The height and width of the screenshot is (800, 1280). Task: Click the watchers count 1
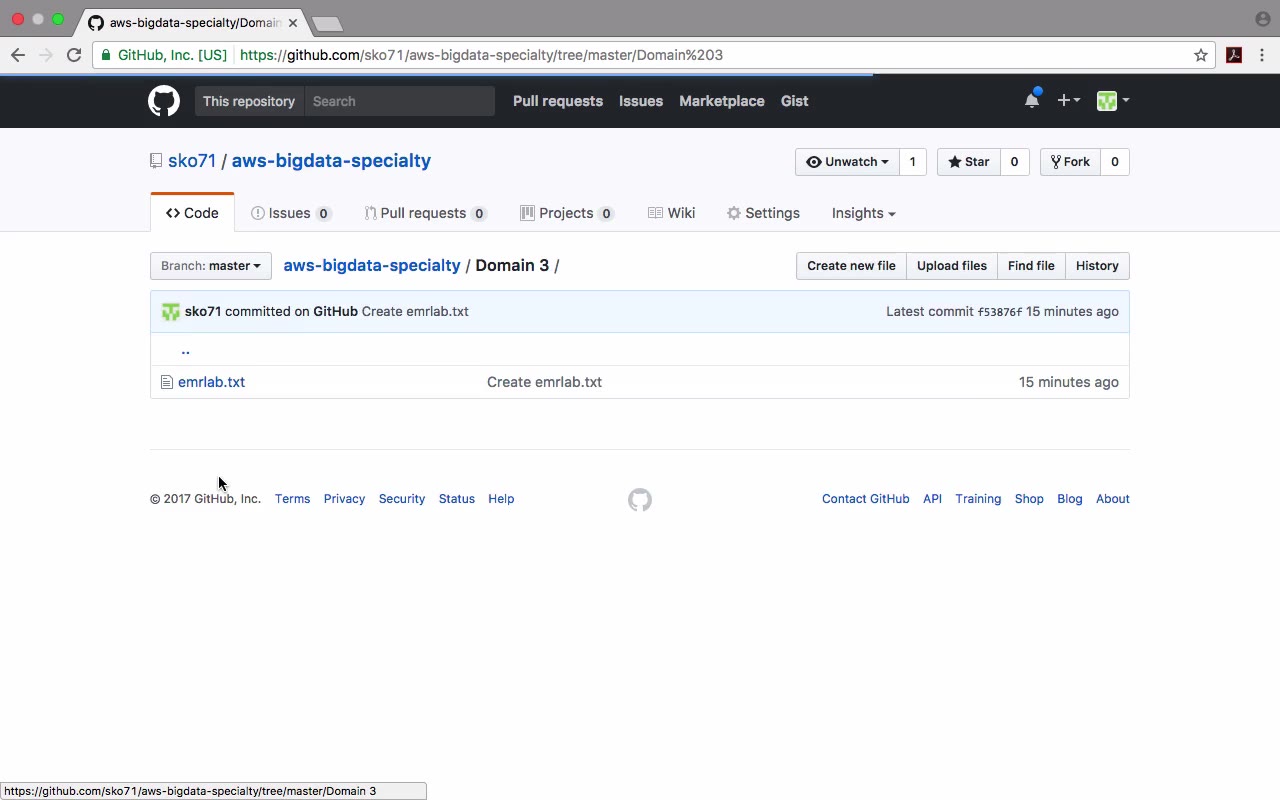(x=912, y=162)
